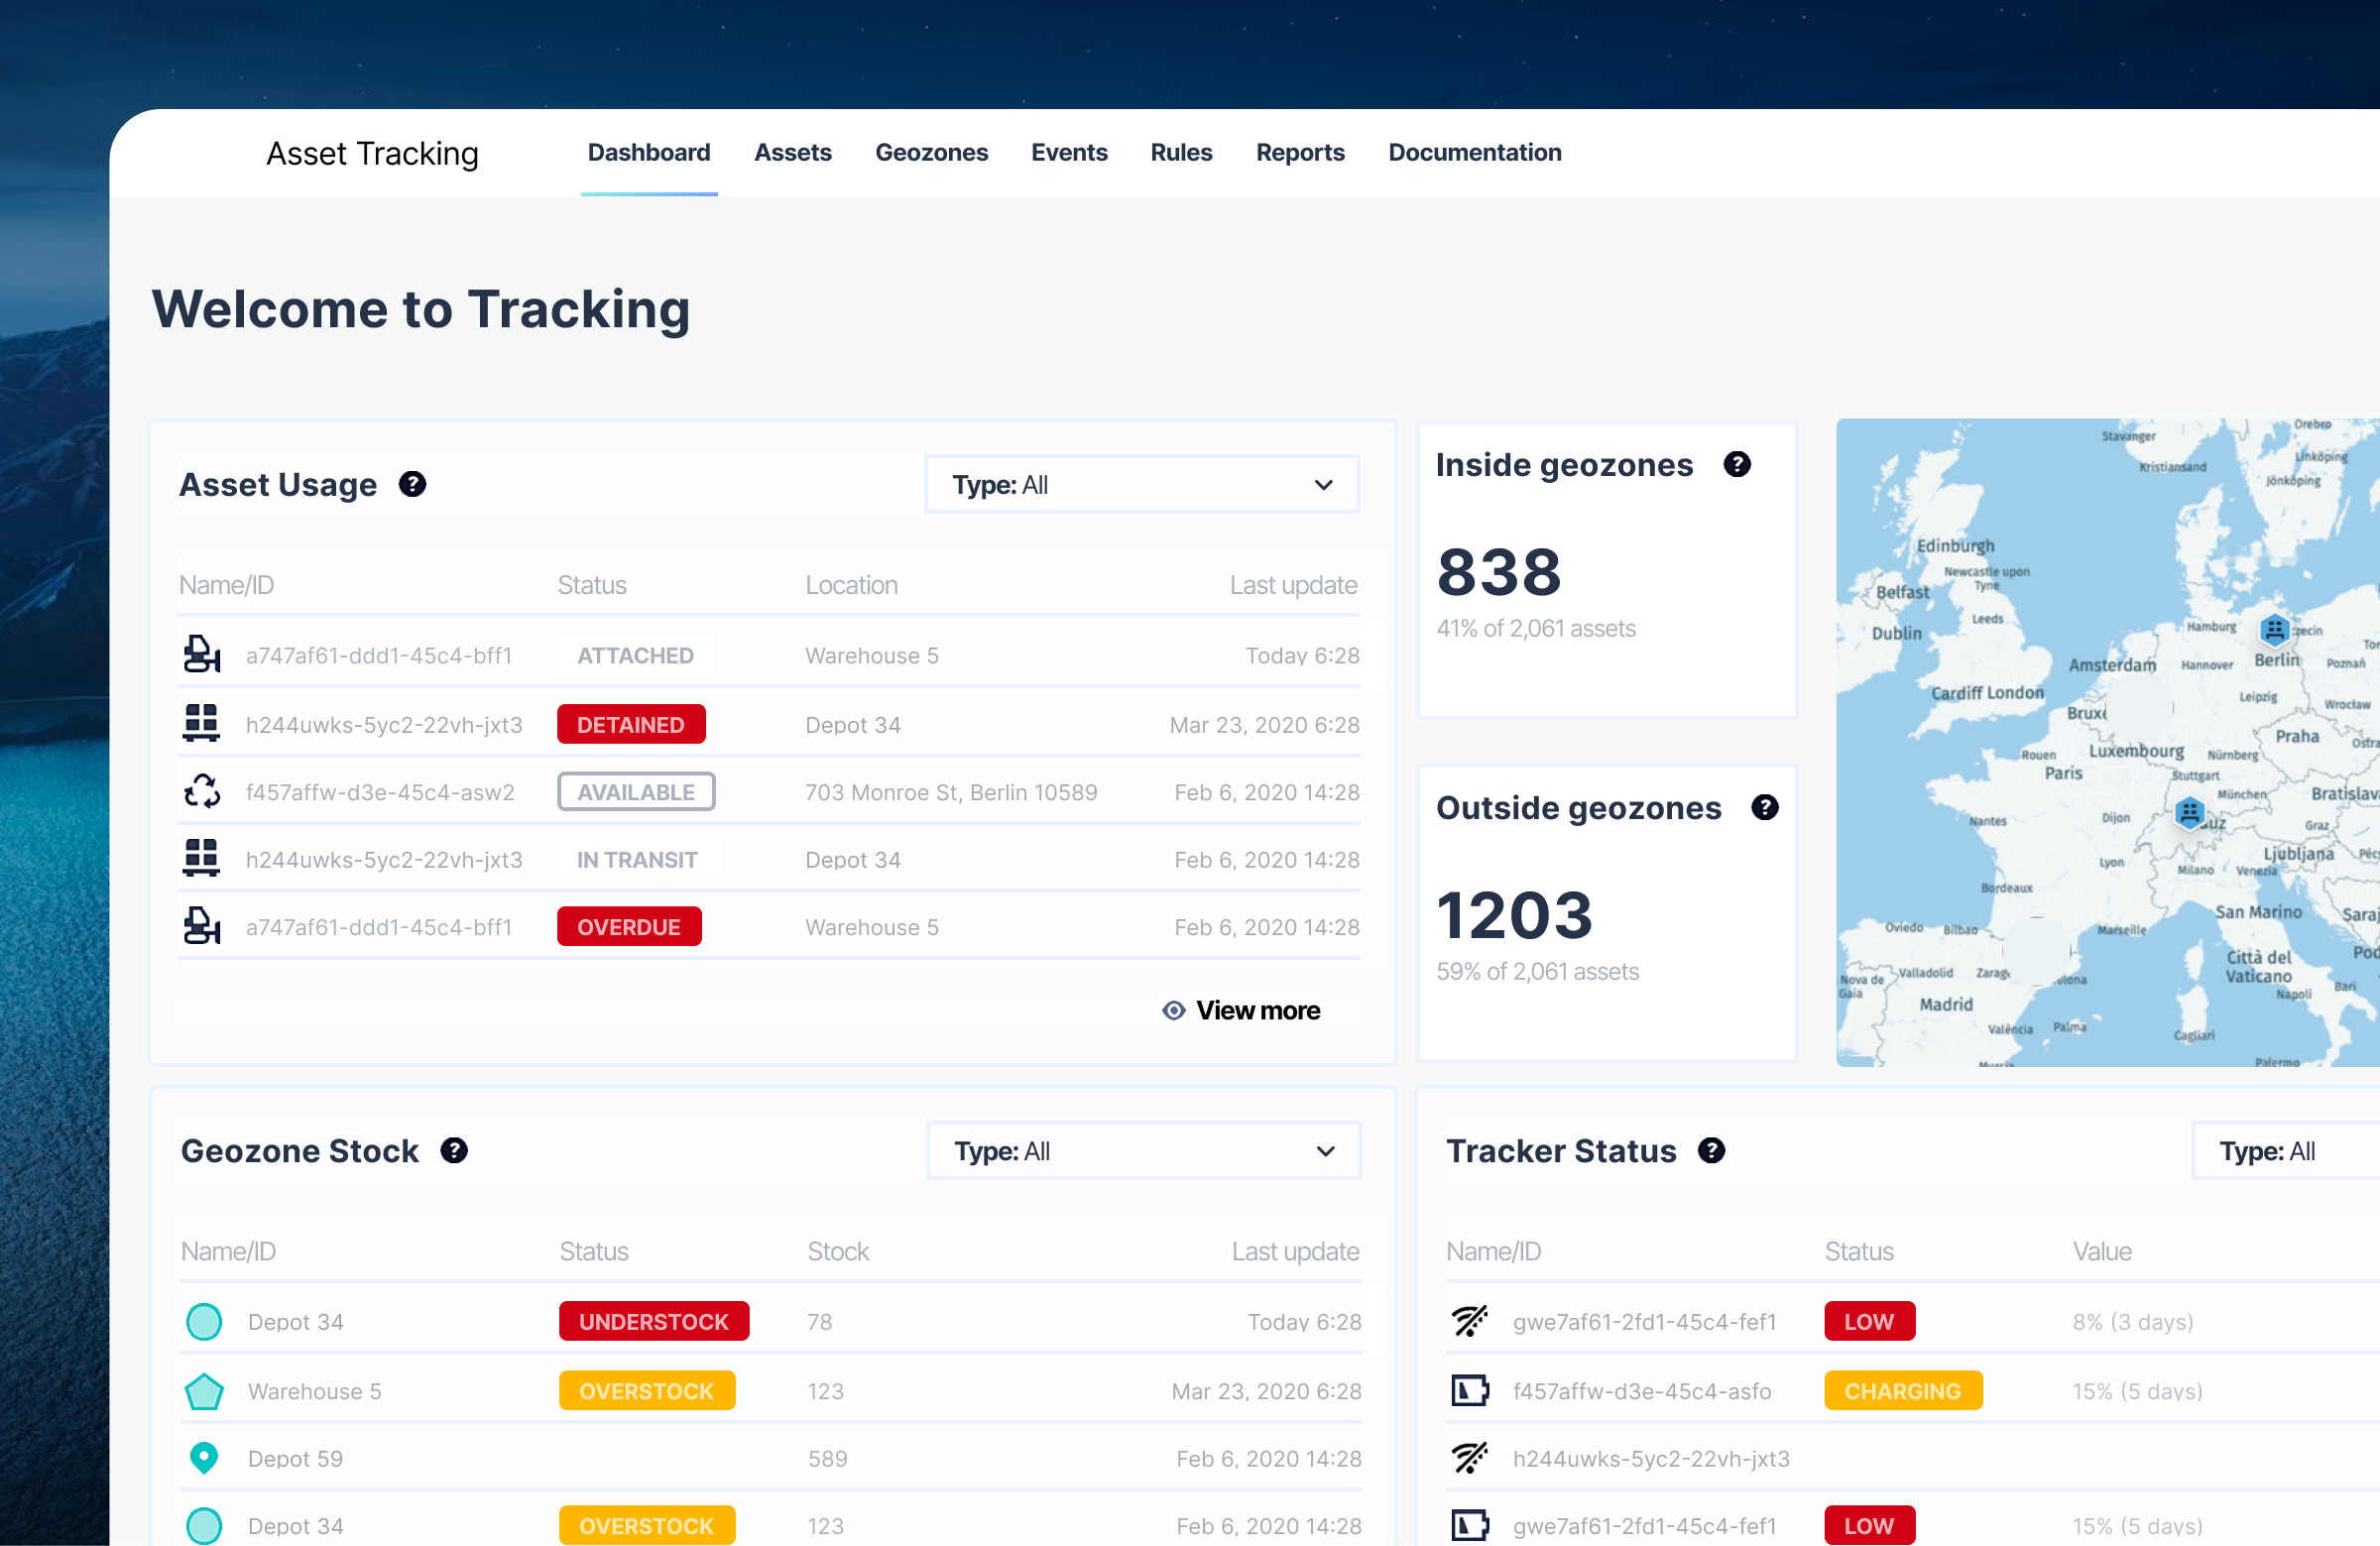Viewport: 2380px width, 1546px height.
Task: Click the pentagon icon next to Warehouse 5
Action: click(x=204, y=1390)
